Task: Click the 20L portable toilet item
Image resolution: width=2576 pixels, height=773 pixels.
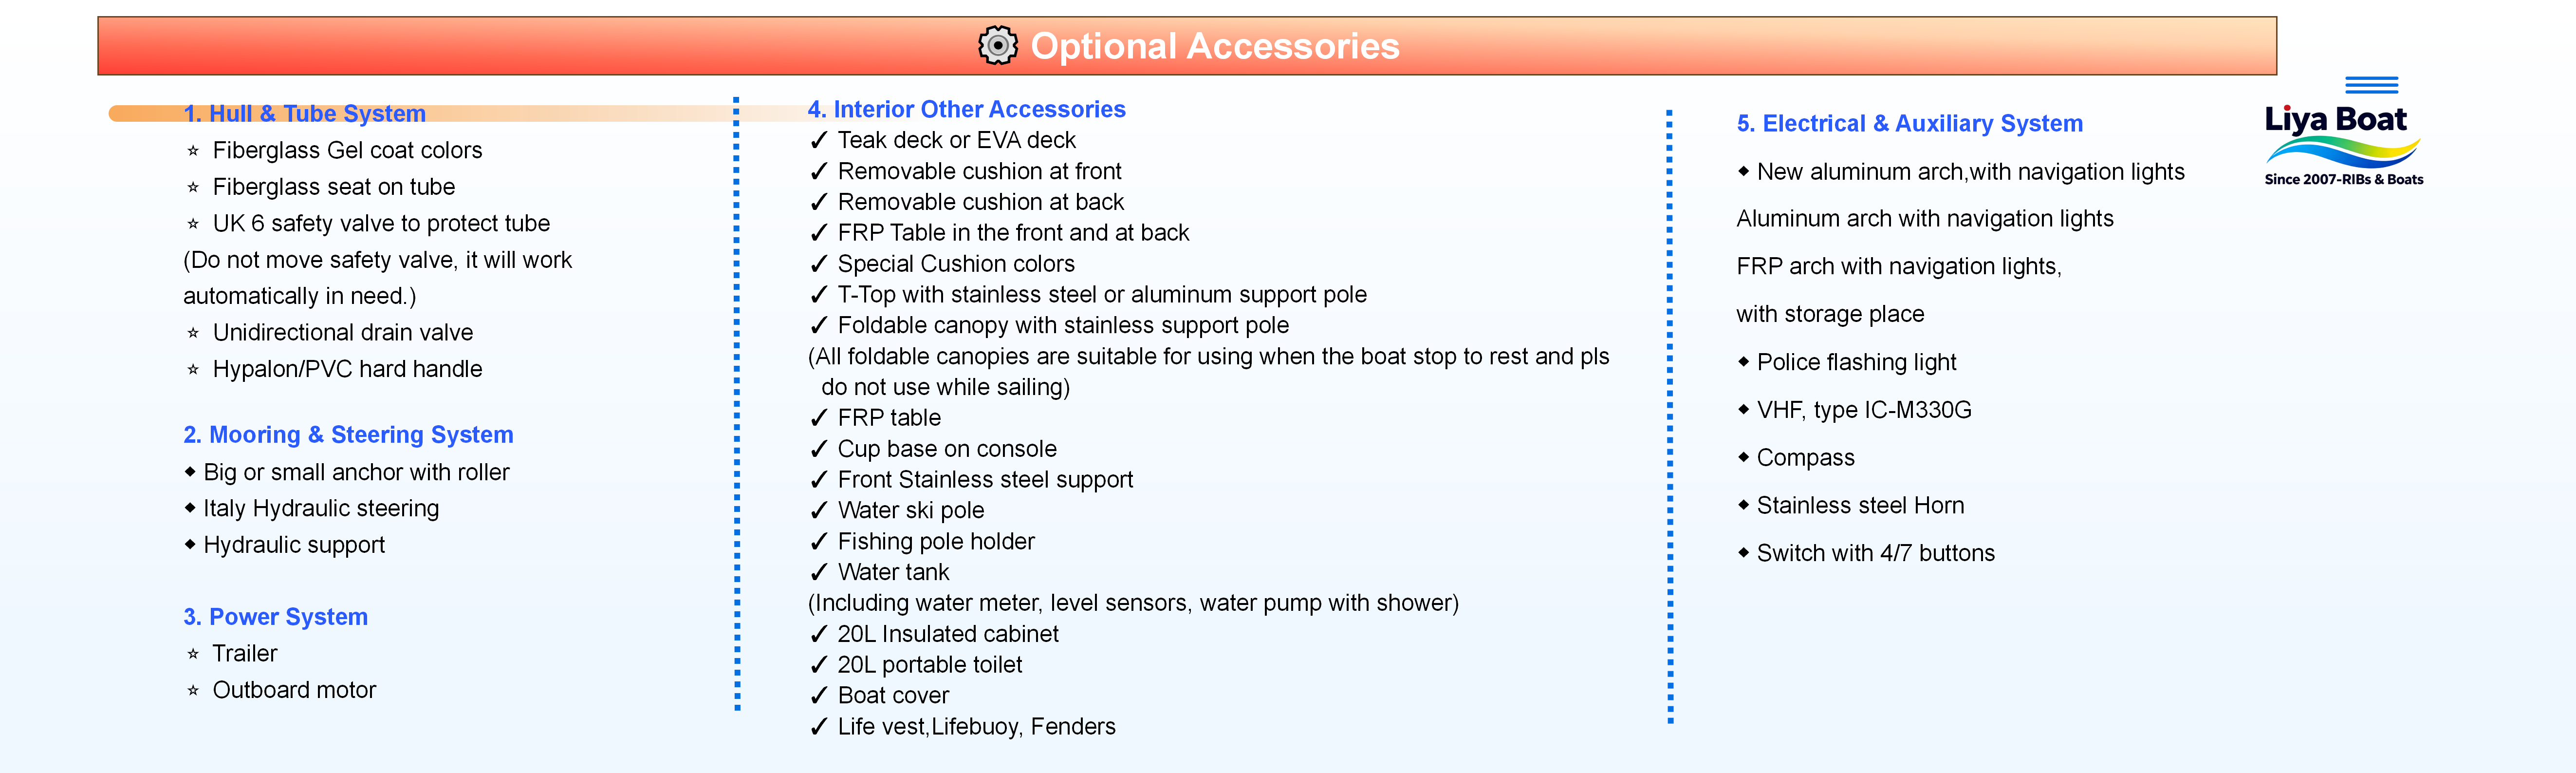Action: [929, 665]
